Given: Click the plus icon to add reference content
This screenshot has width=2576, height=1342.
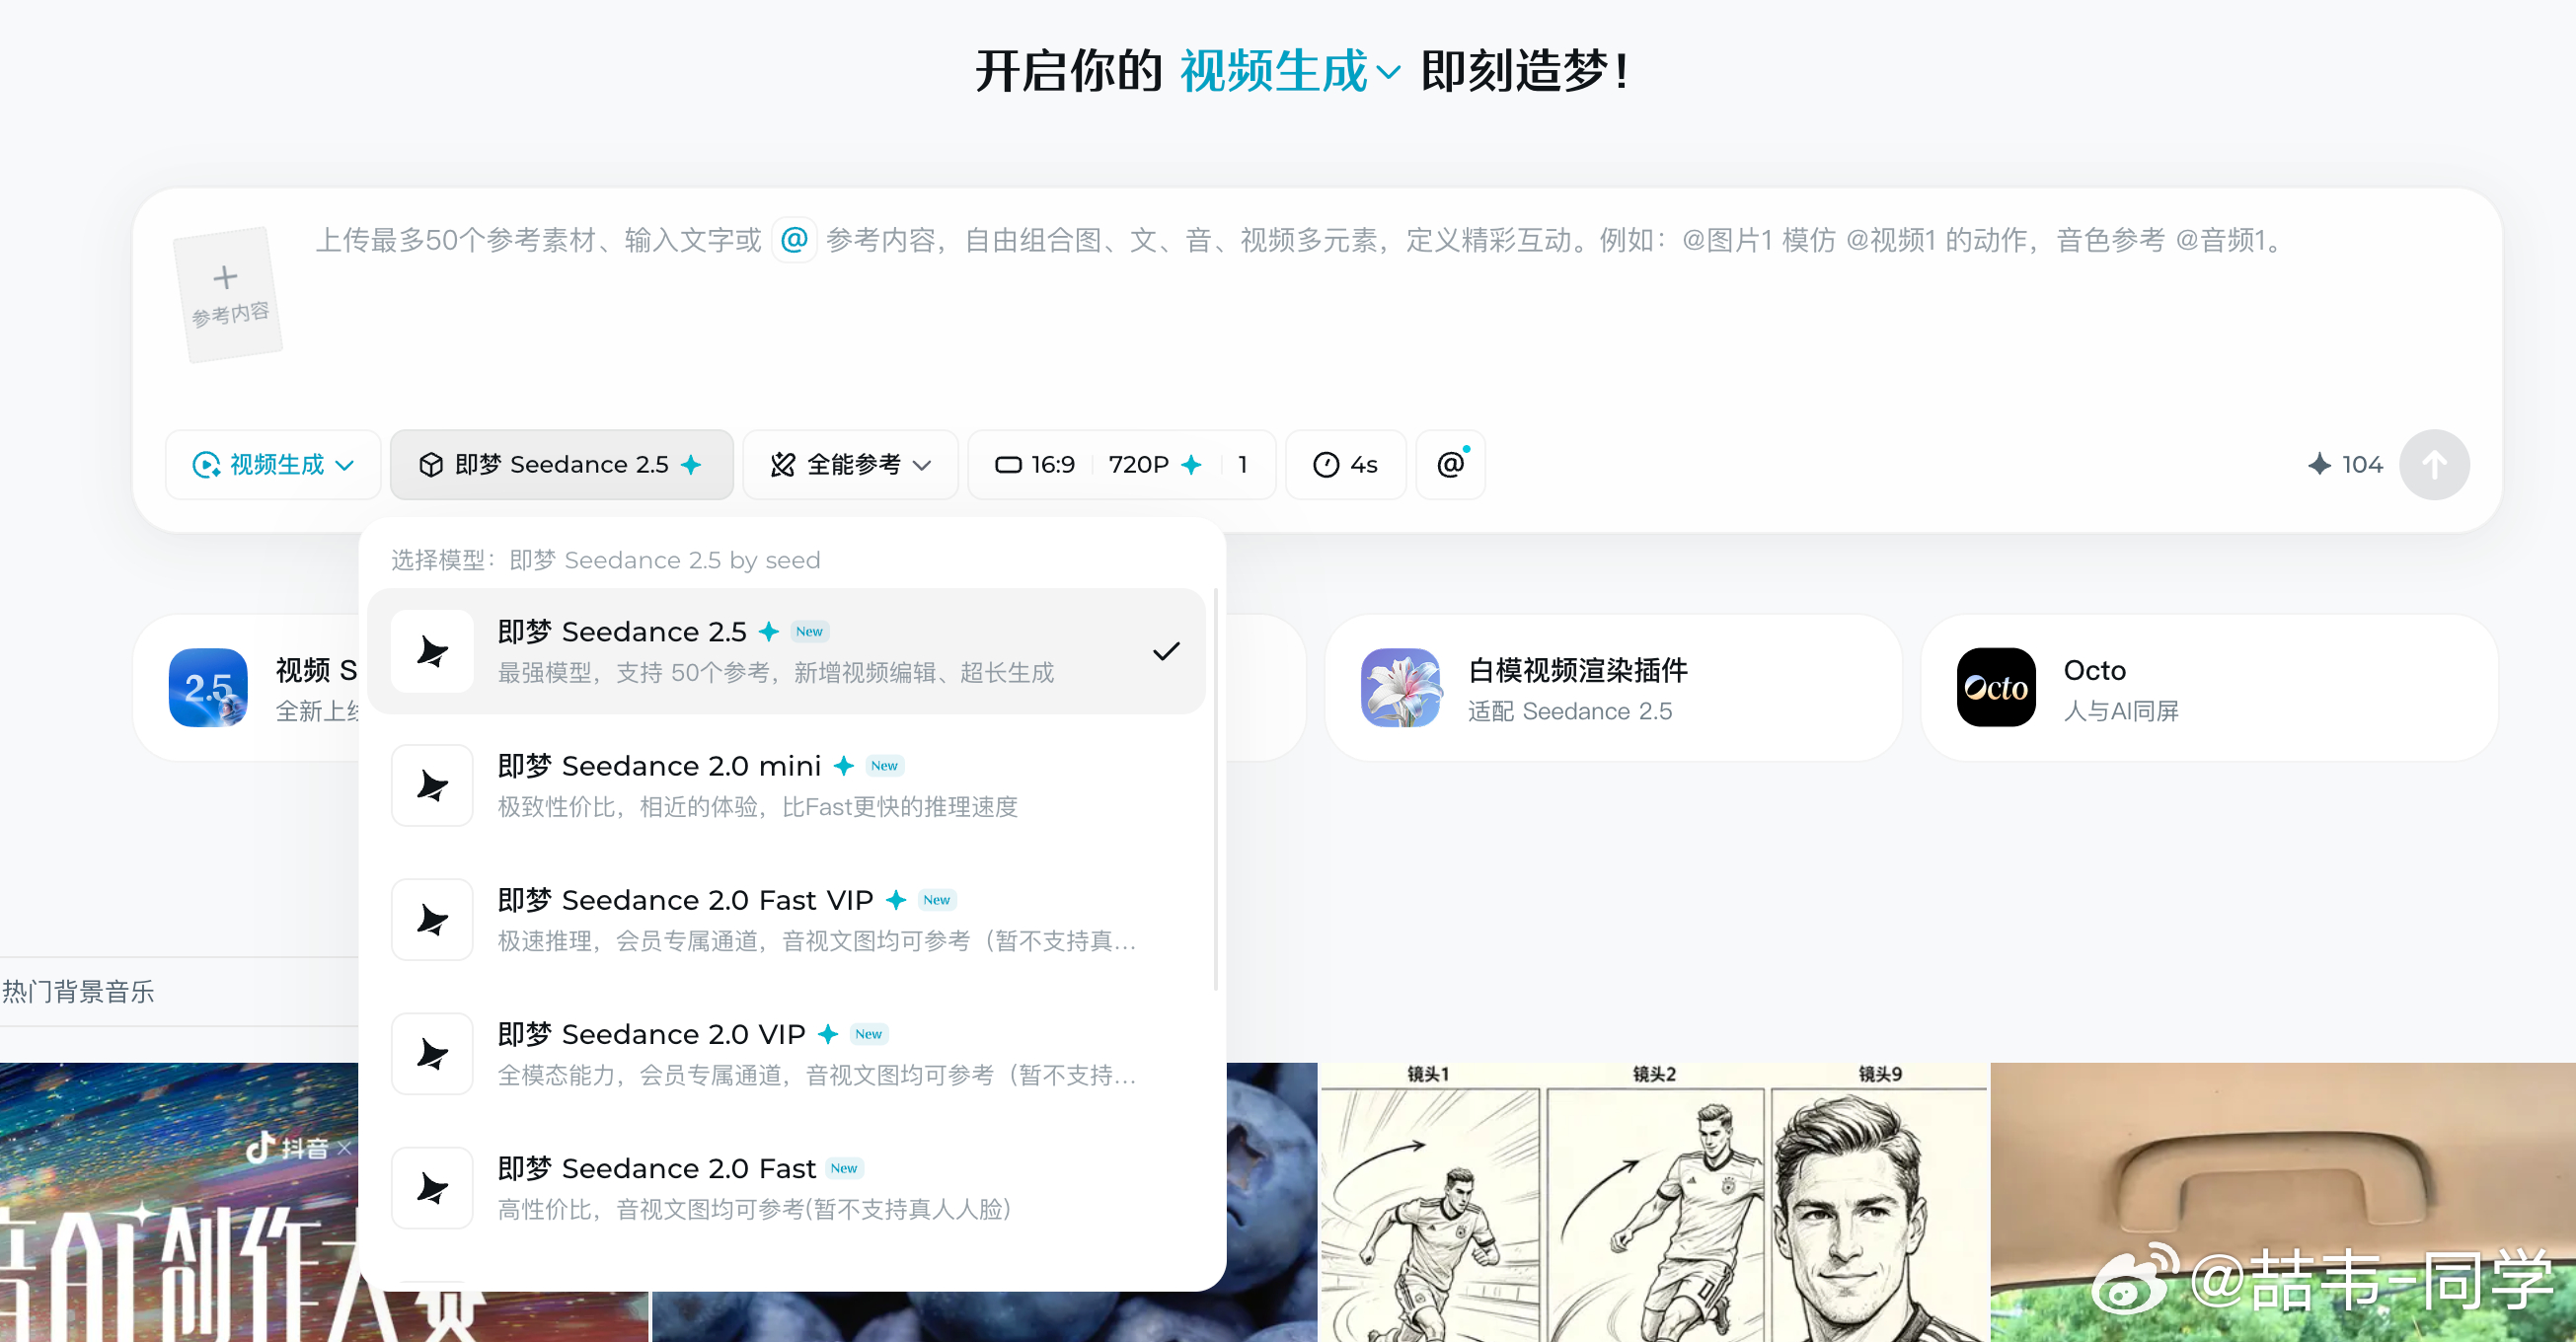Looking at the screenshot, I should click(x=226, y=277).
